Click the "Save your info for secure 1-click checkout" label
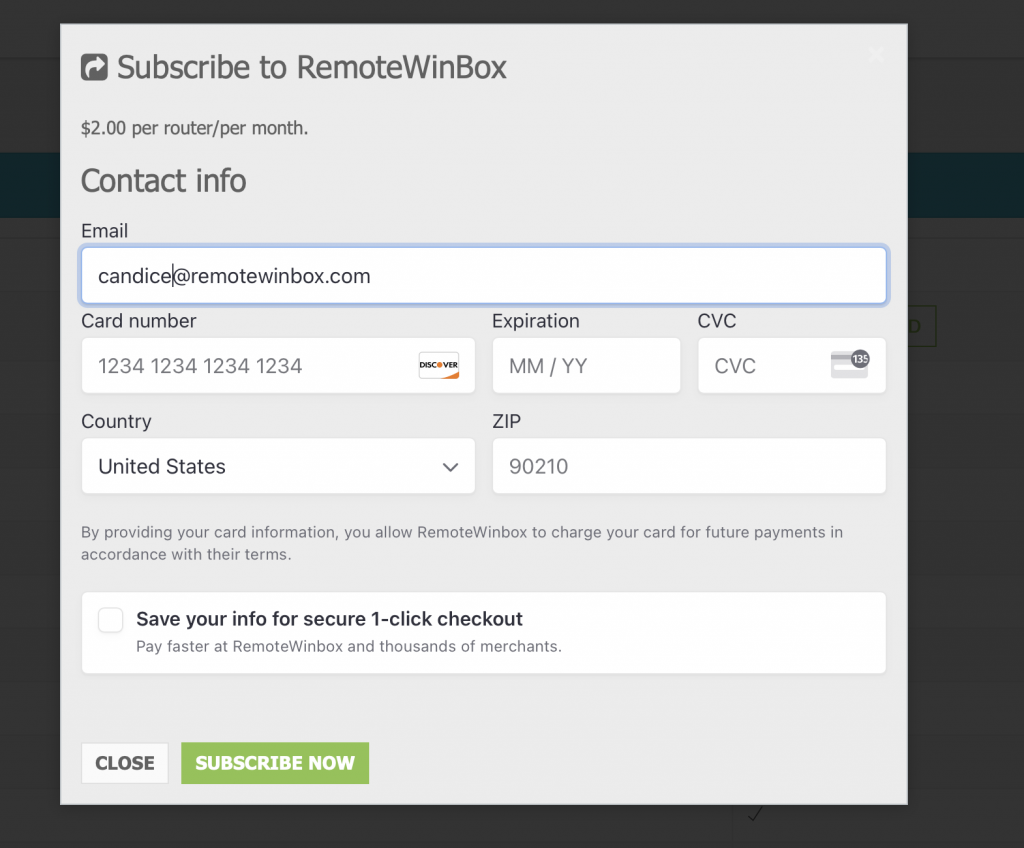The height and width of the screenshot is (848, 1024). pyautogui.click(x=329, y=619)
